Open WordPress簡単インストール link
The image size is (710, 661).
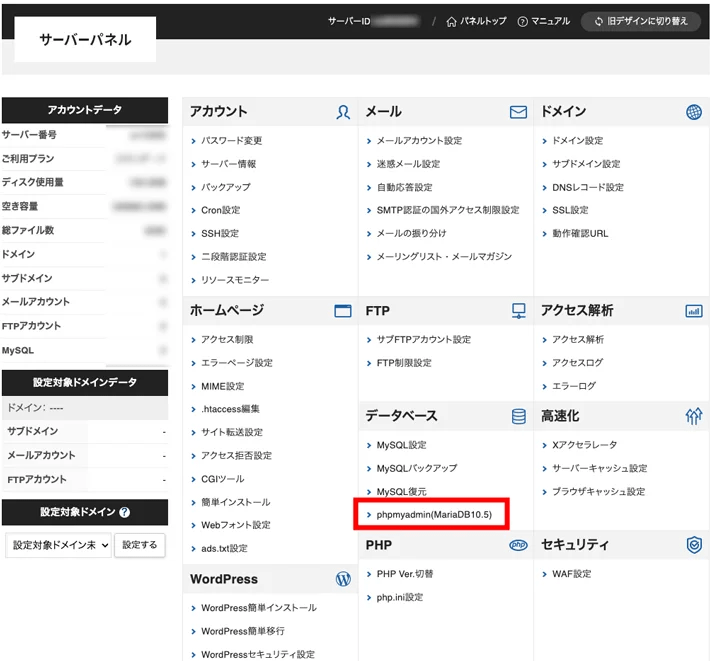pos(259,608)
